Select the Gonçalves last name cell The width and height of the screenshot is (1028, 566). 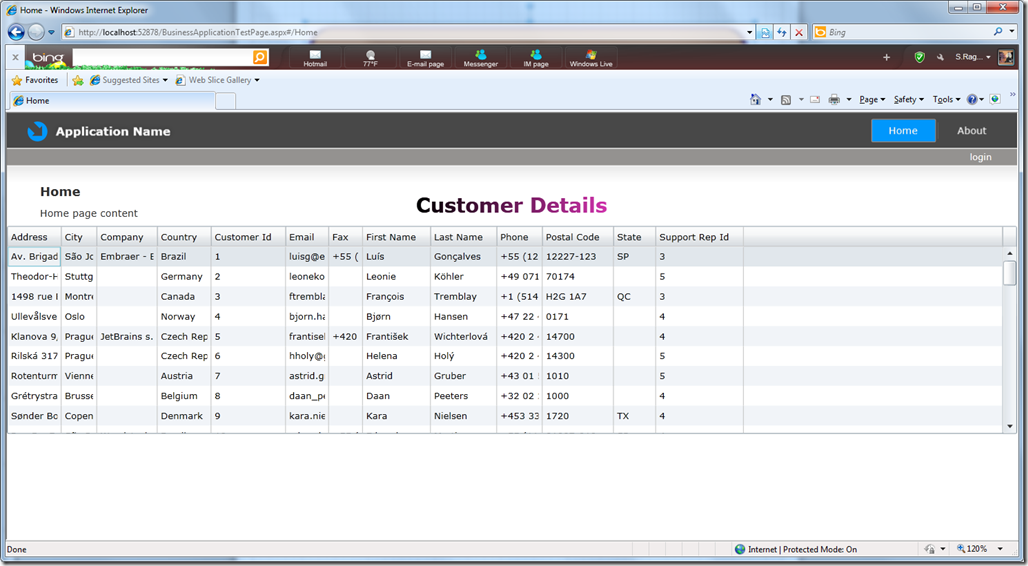(464, 256)
